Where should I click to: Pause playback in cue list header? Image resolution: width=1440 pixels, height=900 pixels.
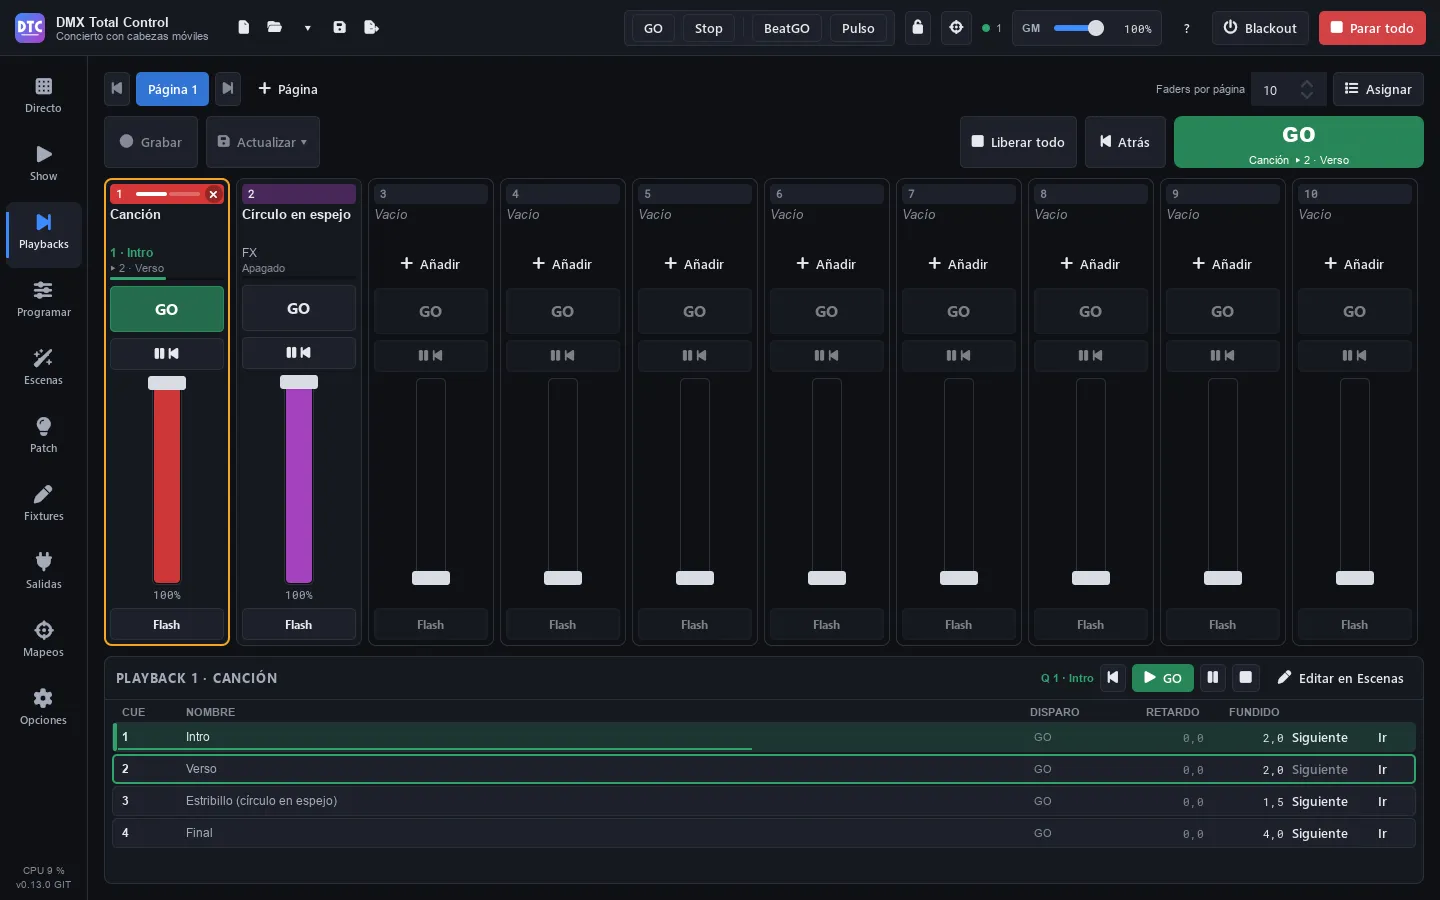click(x=1213, y=678)
